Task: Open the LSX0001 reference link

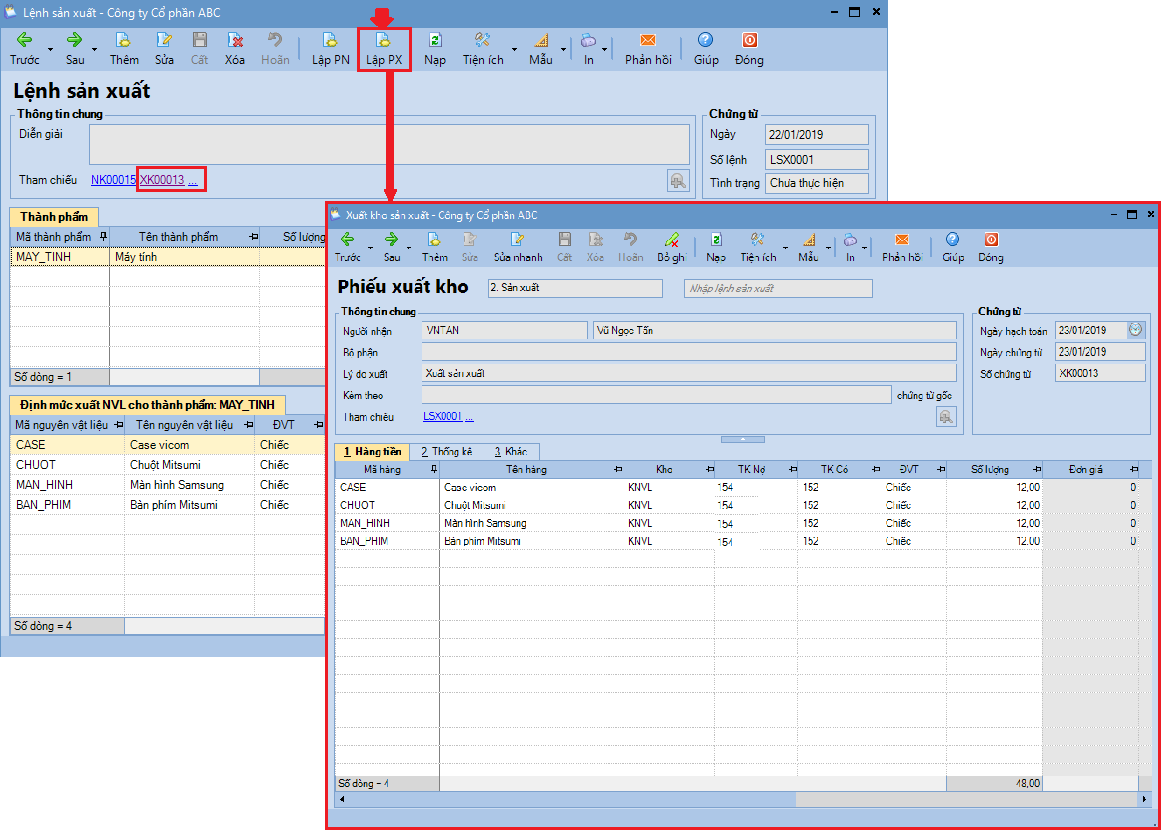Action: 442,417
